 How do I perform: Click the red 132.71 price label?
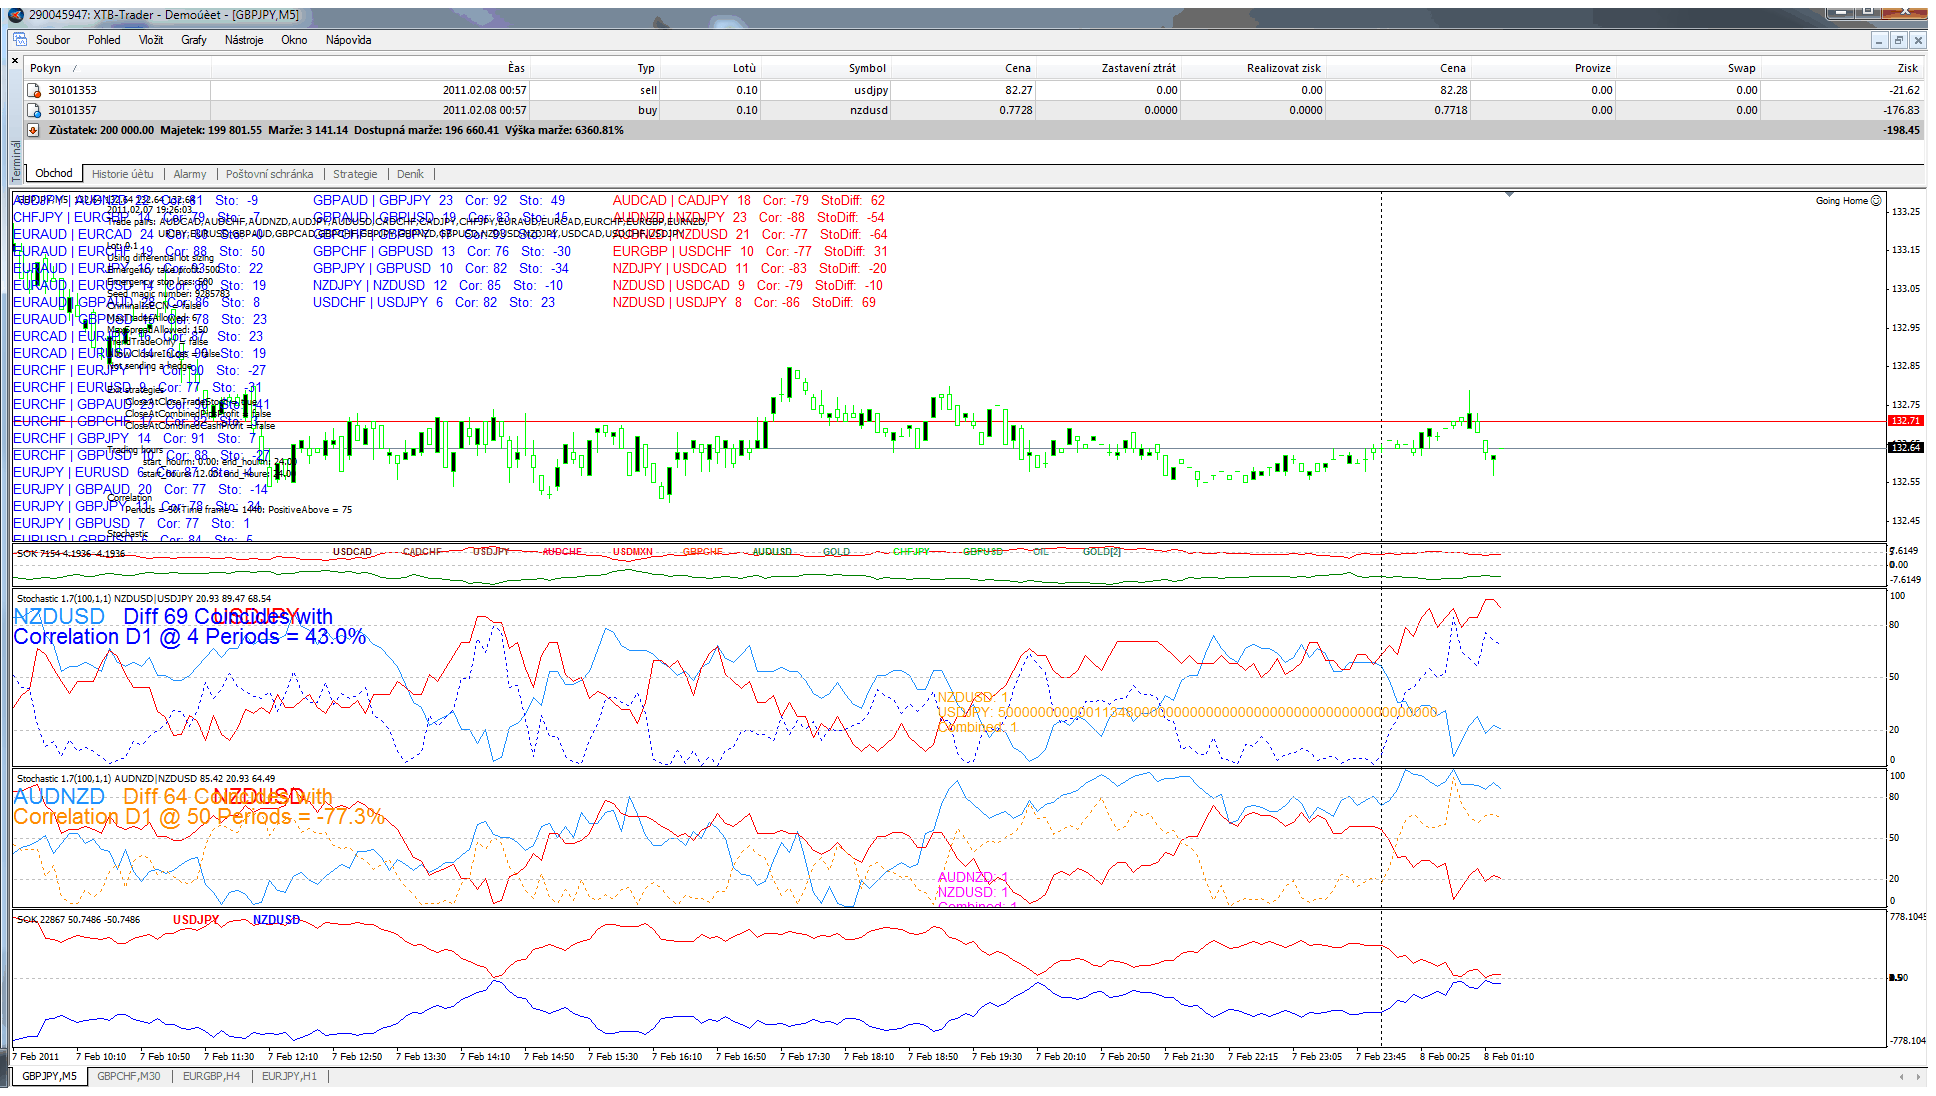click(x=1906, y=421)
